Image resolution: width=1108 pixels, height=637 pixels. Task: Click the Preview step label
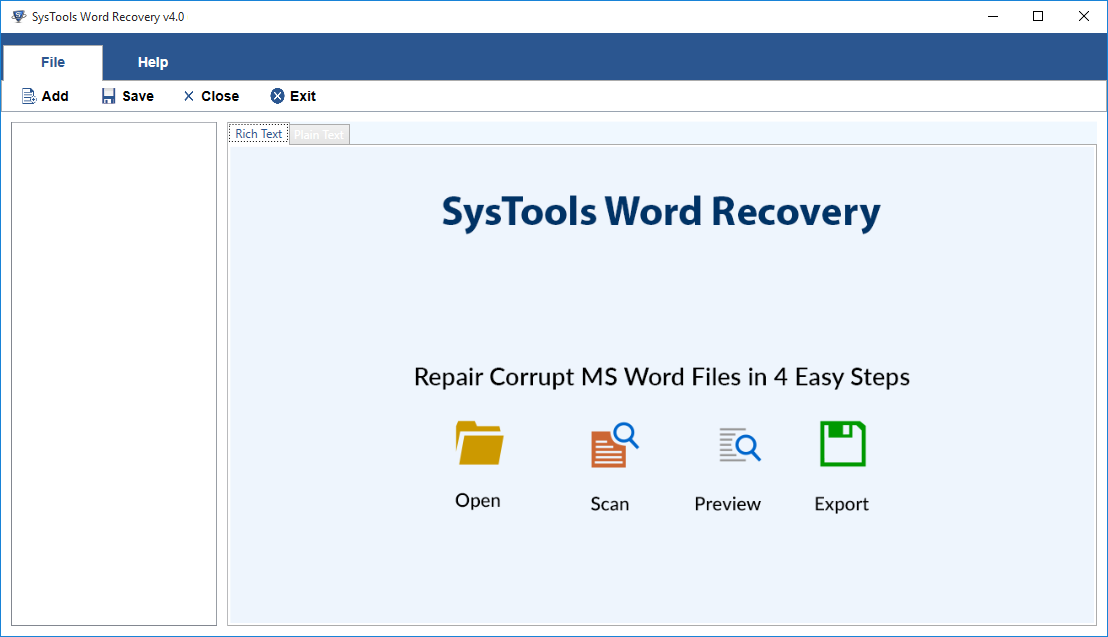pos(727,504)
